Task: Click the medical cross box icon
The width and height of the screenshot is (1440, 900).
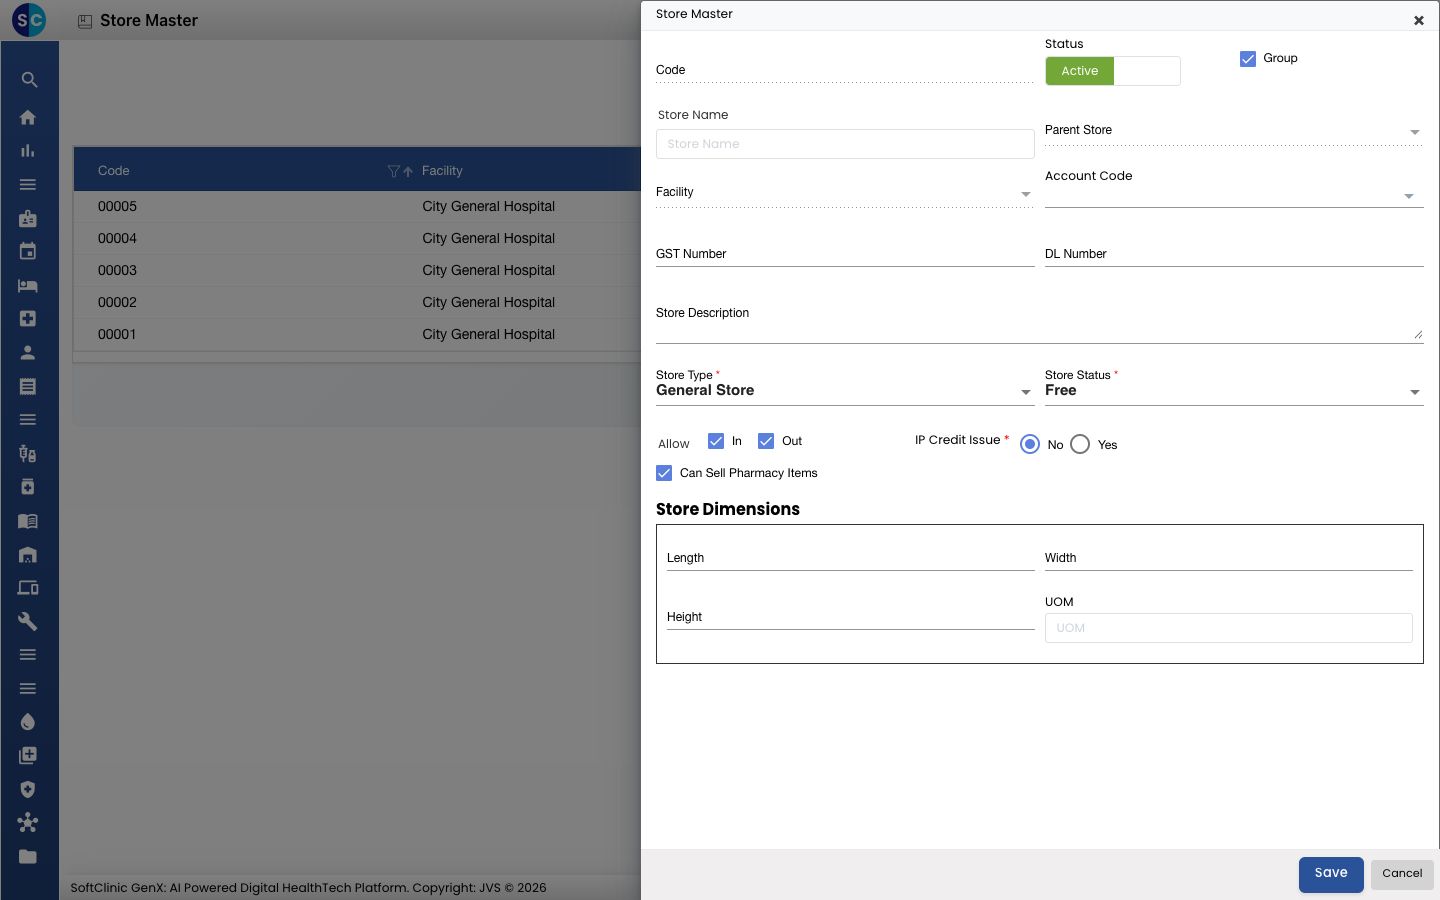Action: pos(28,319)
